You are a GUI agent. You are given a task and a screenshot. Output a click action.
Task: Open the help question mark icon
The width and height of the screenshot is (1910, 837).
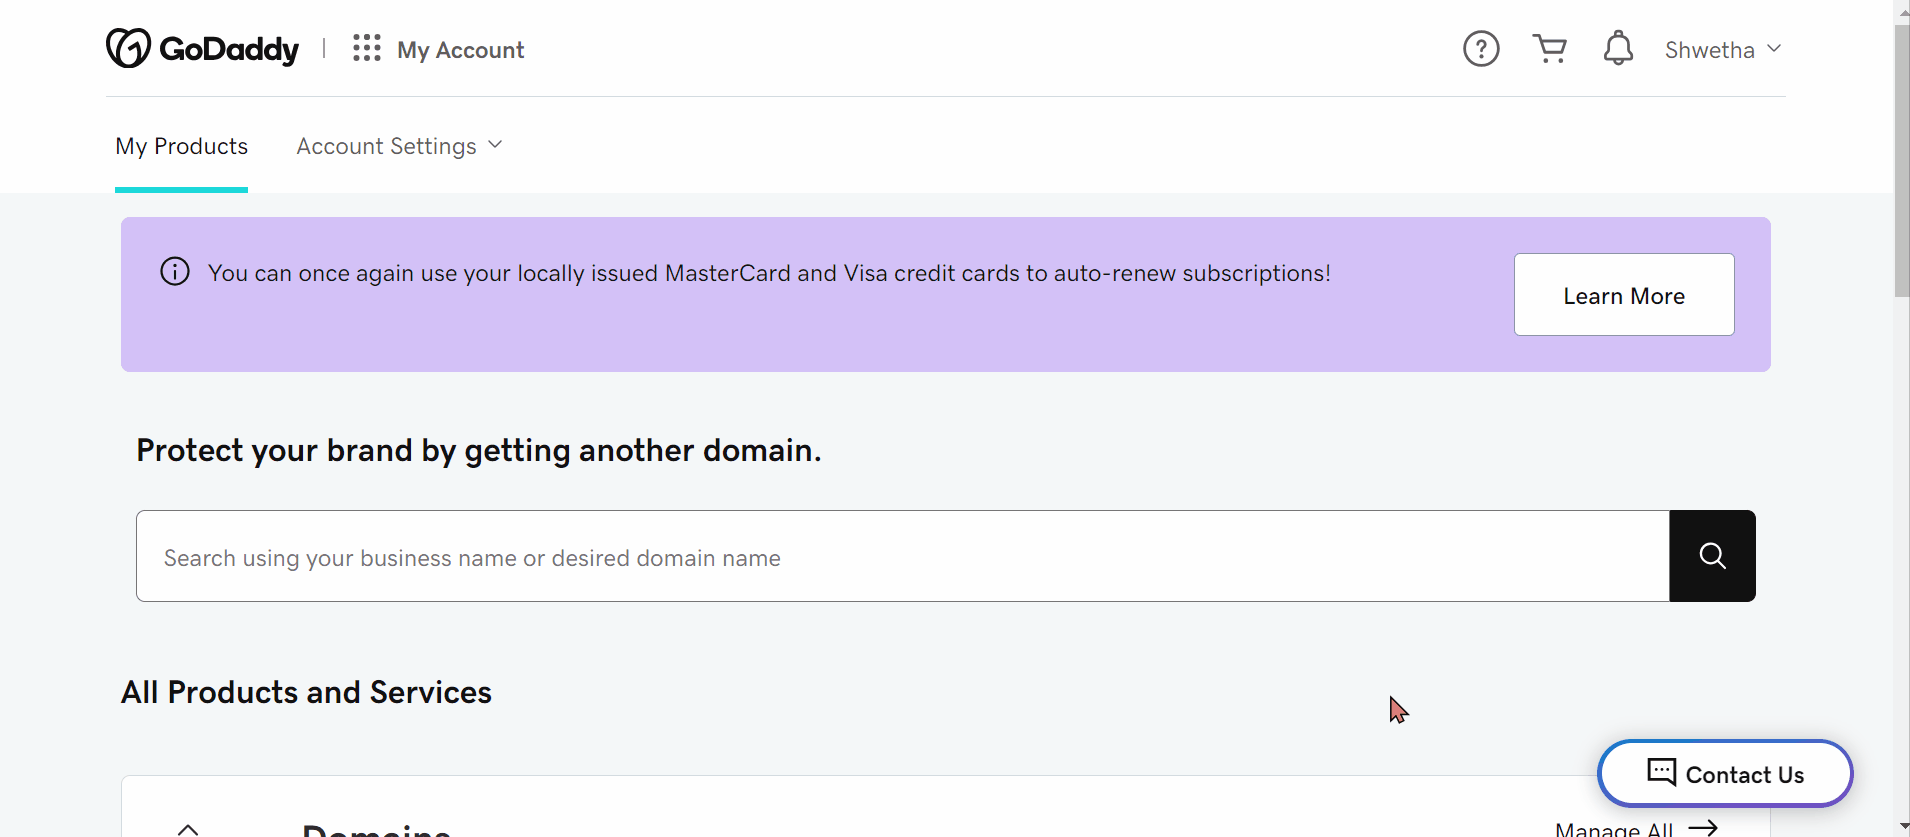(x=1481, y=48)
